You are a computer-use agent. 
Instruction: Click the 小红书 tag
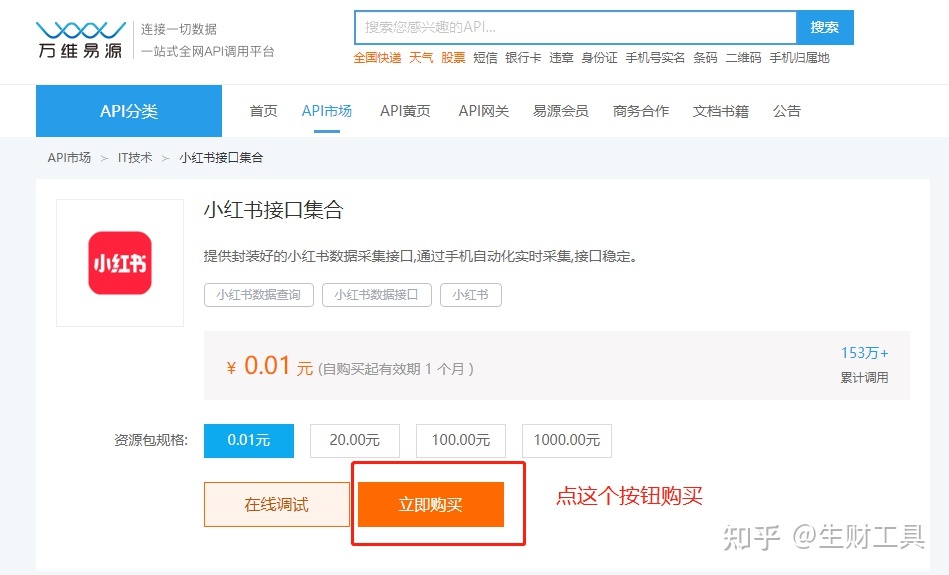(x=470, y=295)
